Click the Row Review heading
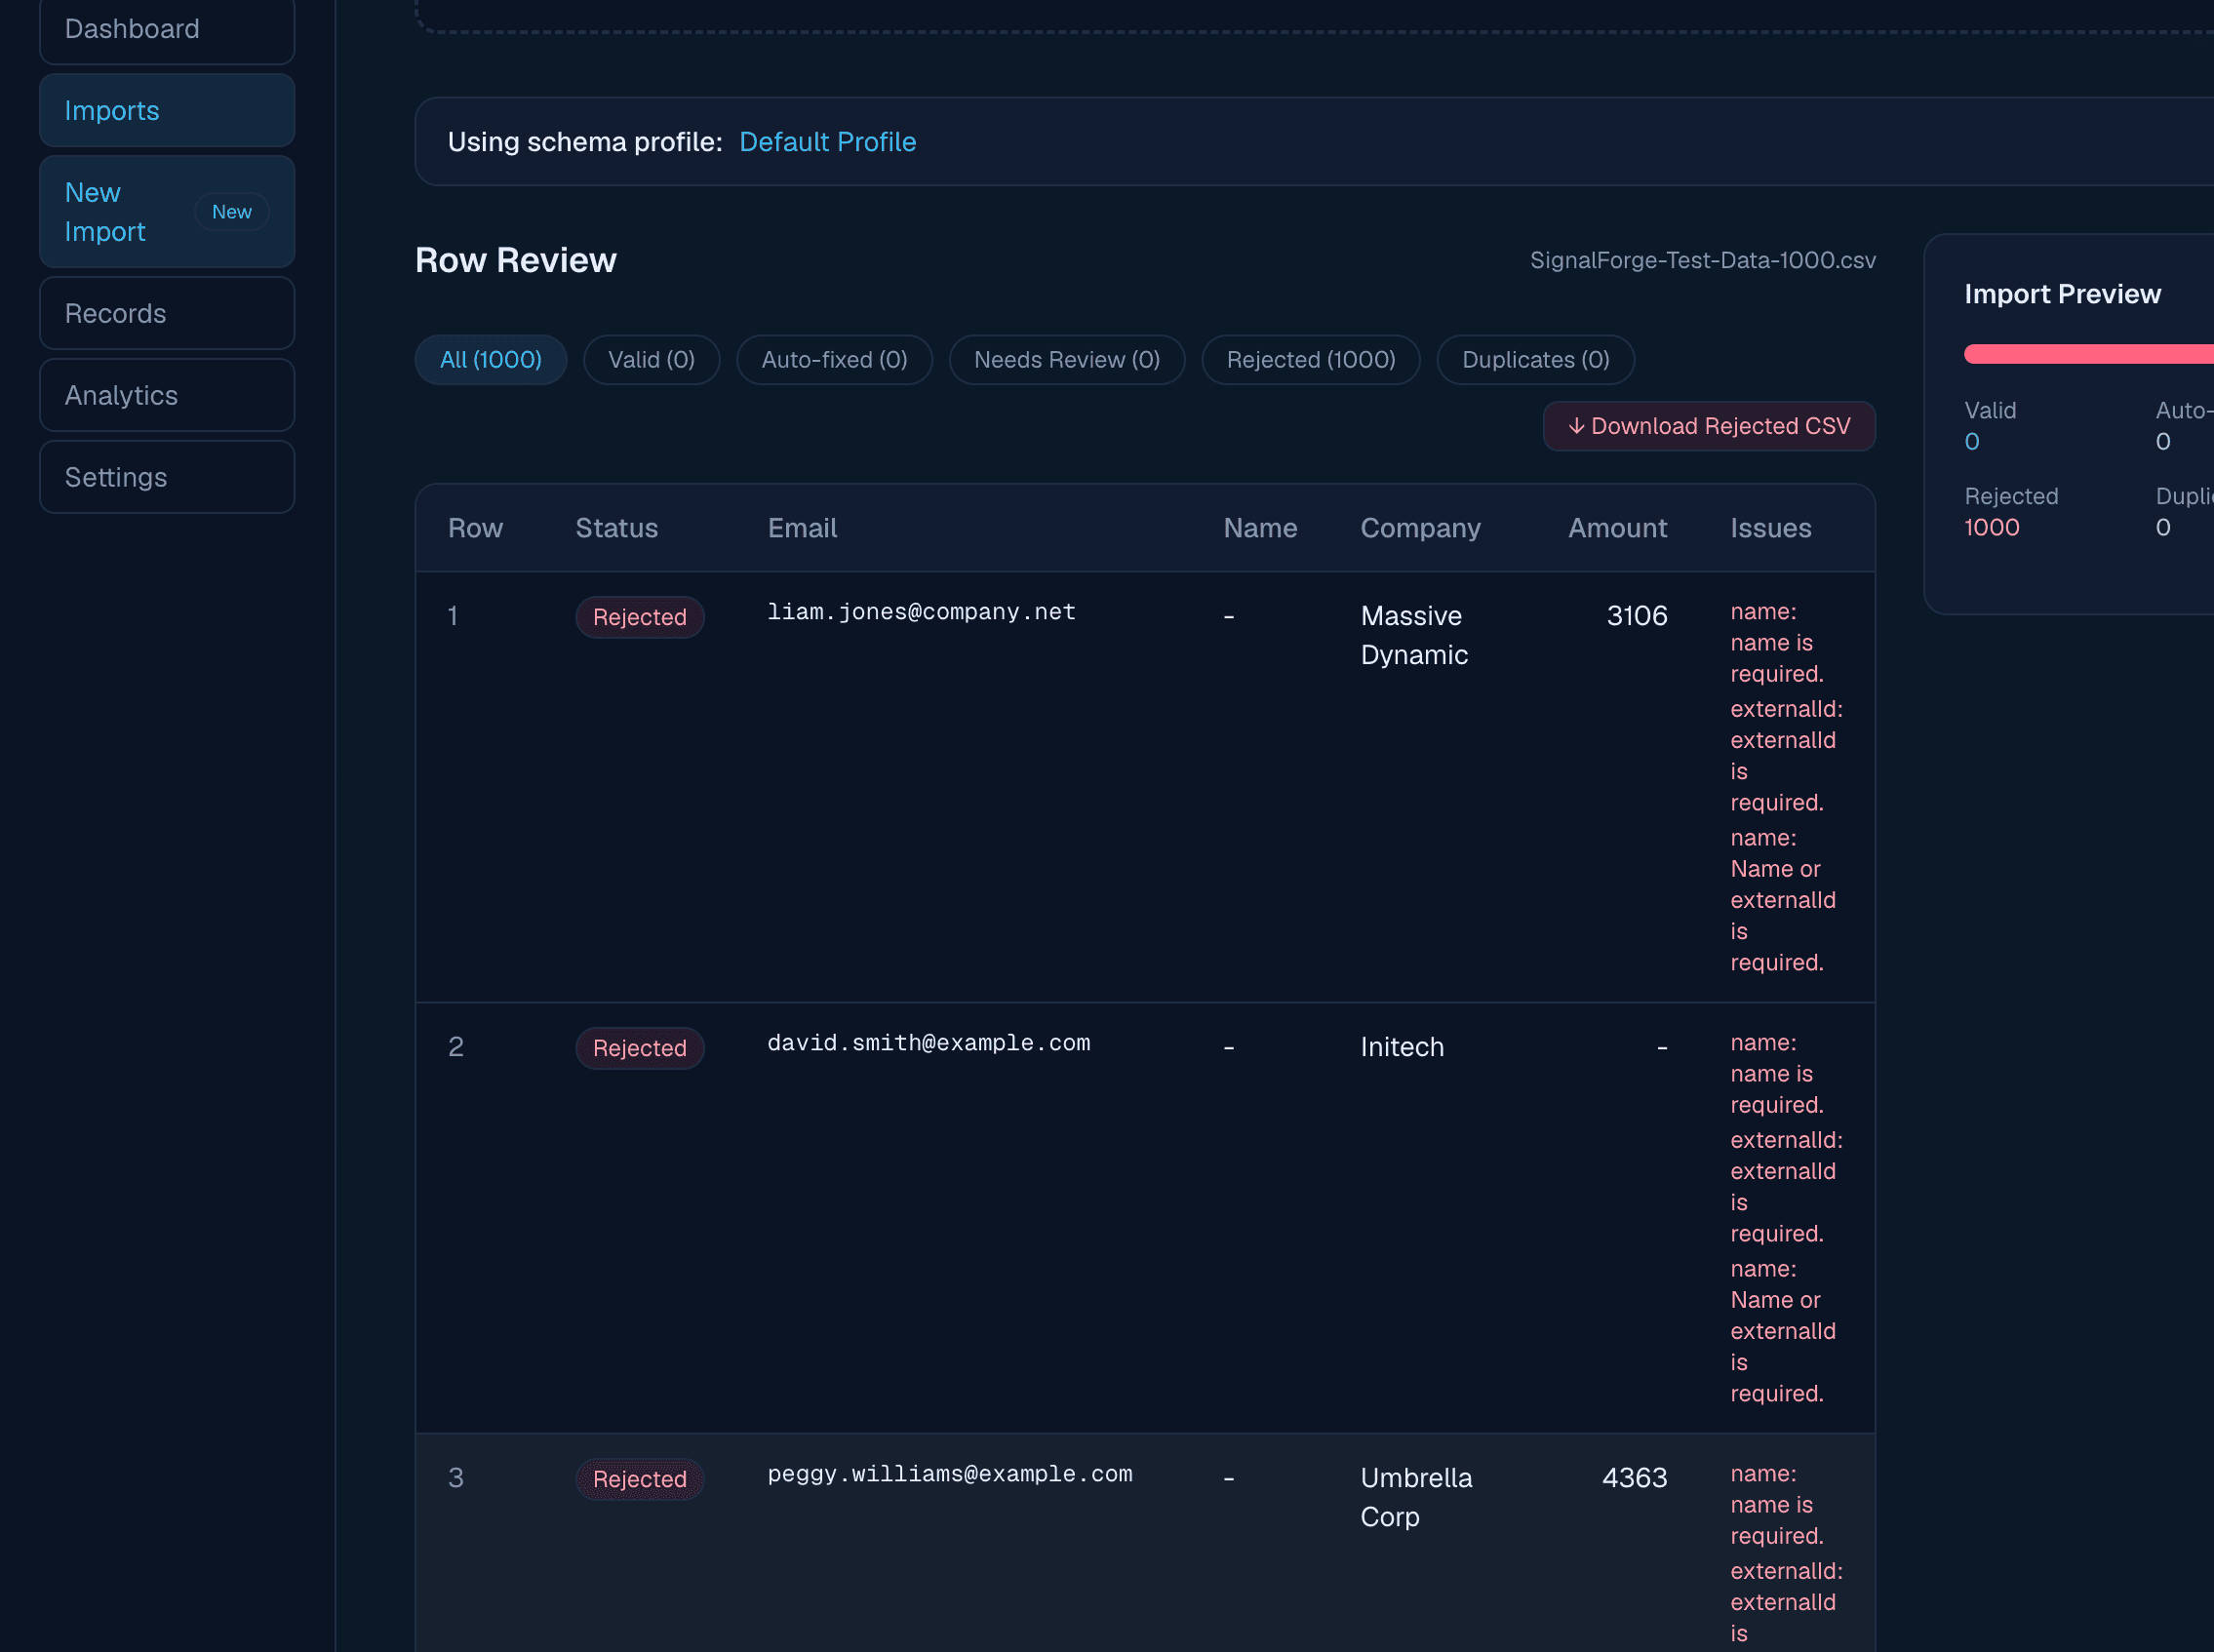The height and width of the screenshot is (1652, 2214). click(516, 261)
